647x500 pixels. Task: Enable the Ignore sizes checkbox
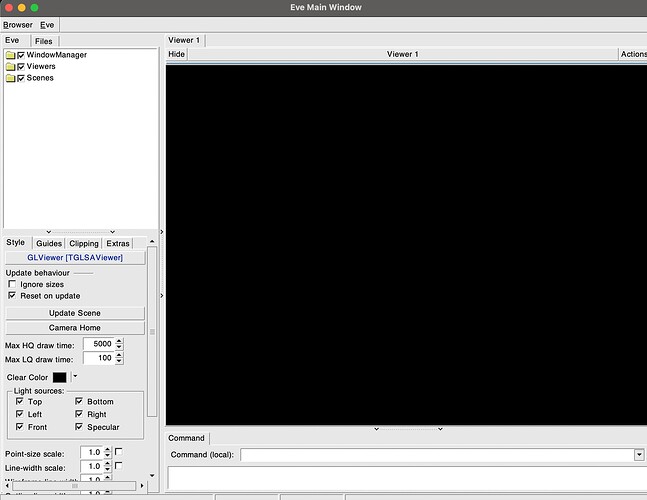pos(12,284)
